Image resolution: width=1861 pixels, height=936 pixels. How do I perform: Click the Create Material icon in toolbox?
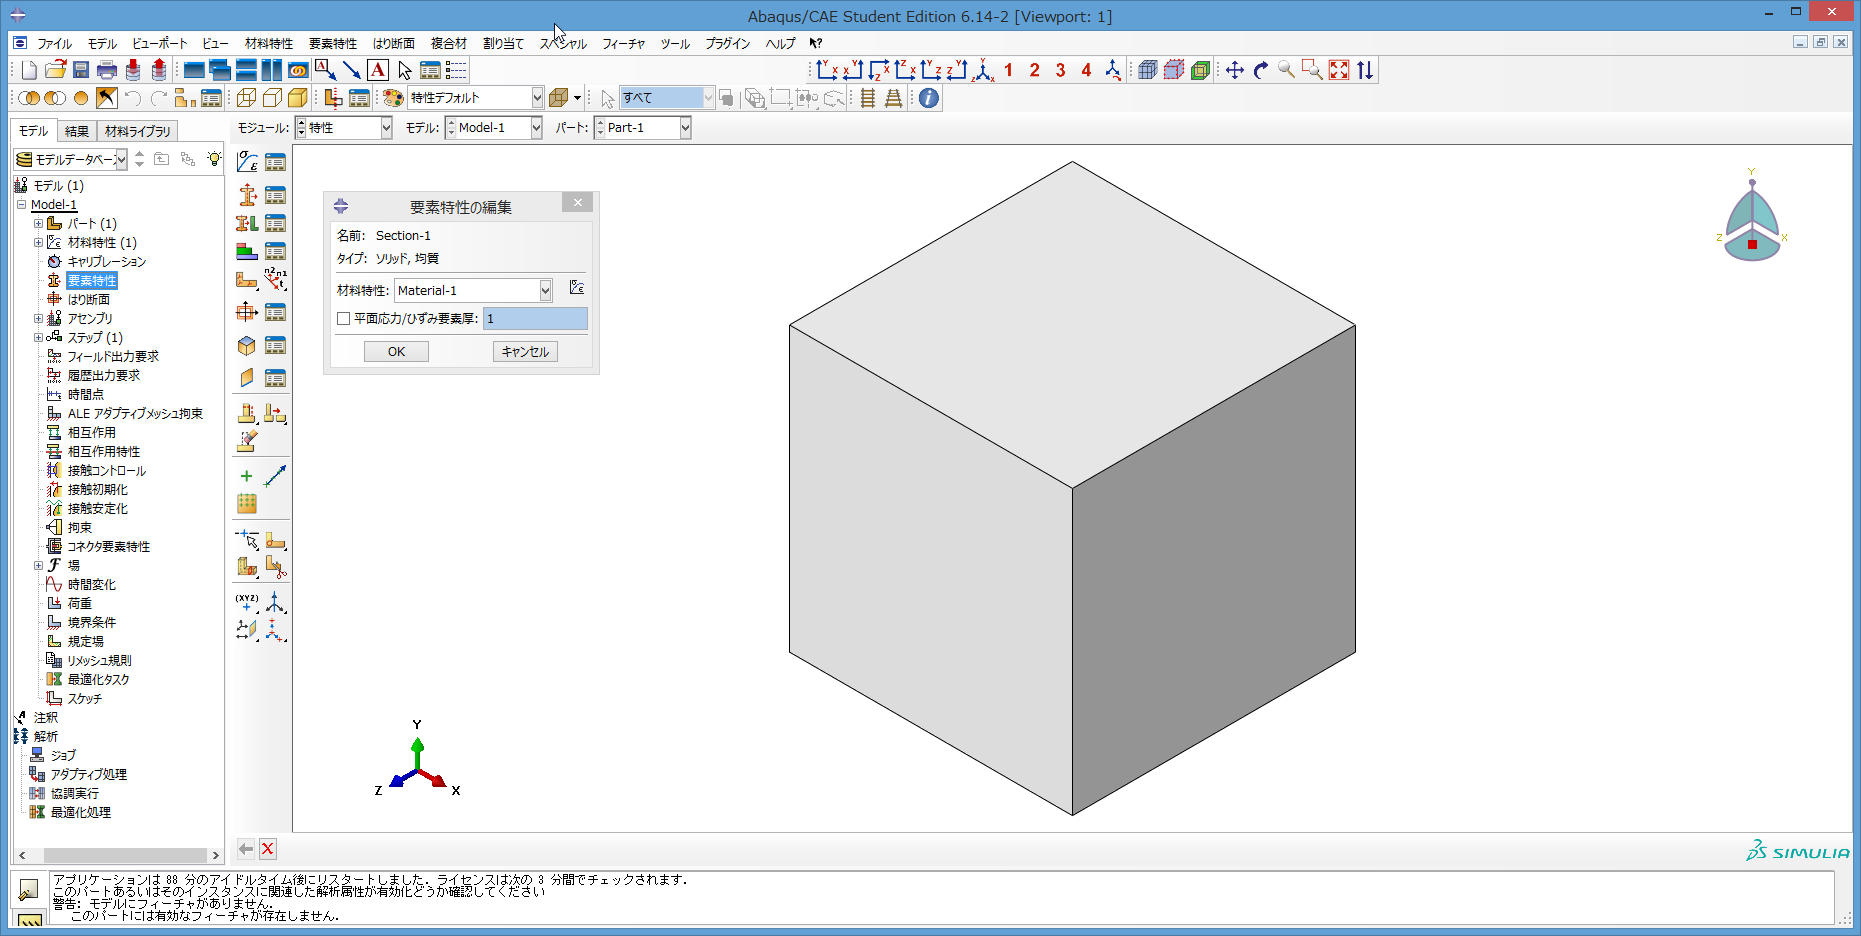(247, 162)
